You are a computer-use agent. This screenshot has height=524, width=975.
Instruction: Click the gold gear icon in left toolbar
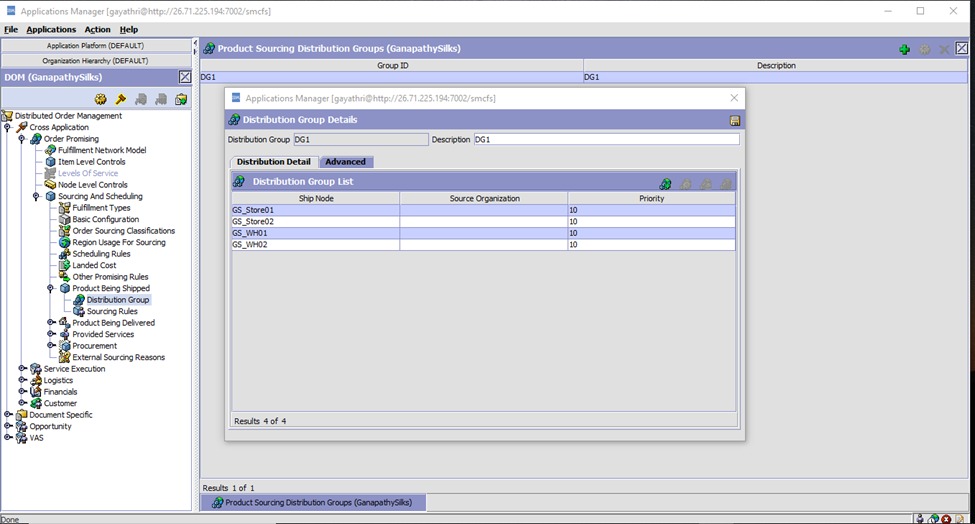[x=100, y=99]
